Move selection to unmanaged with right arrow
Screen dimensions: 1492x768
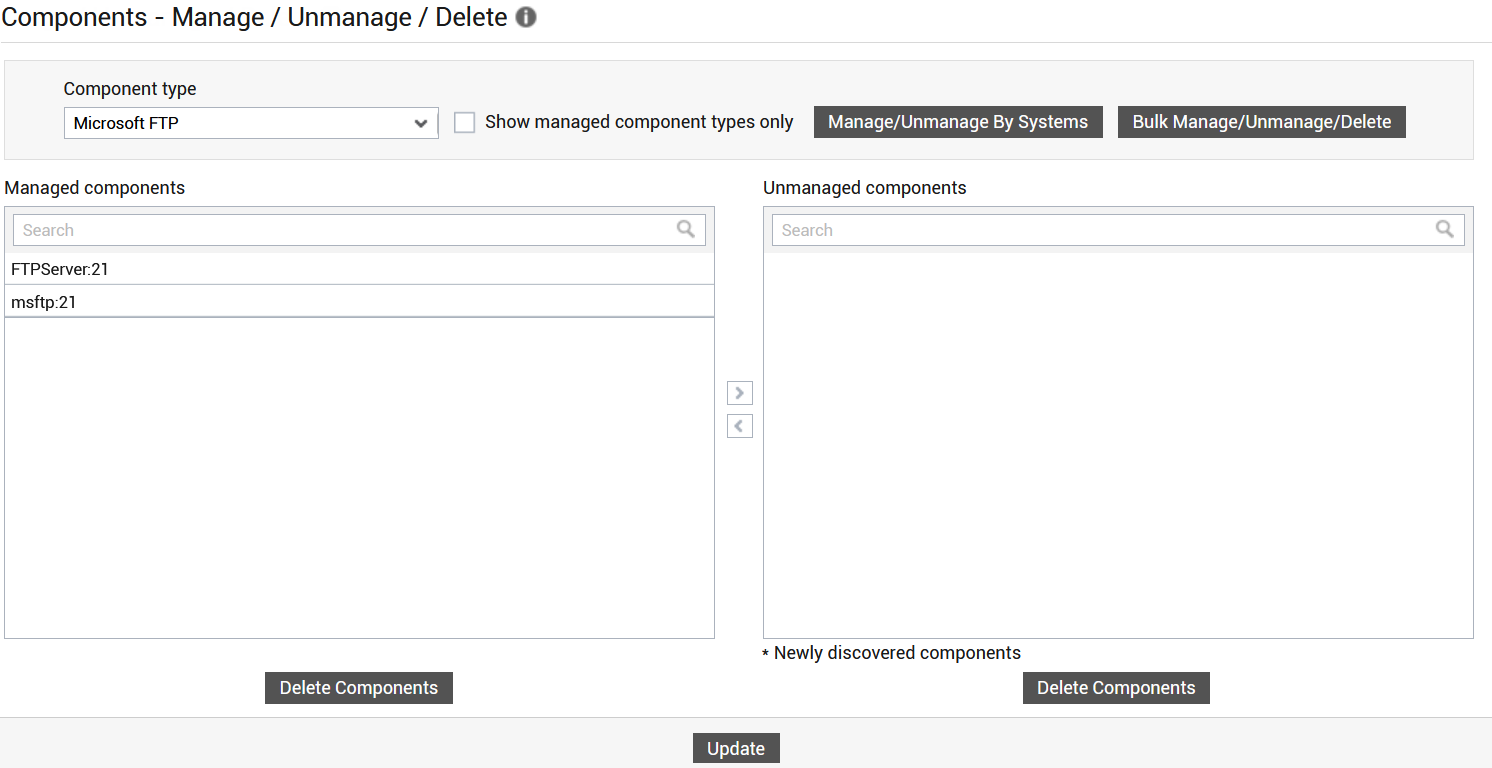(740, 393)
